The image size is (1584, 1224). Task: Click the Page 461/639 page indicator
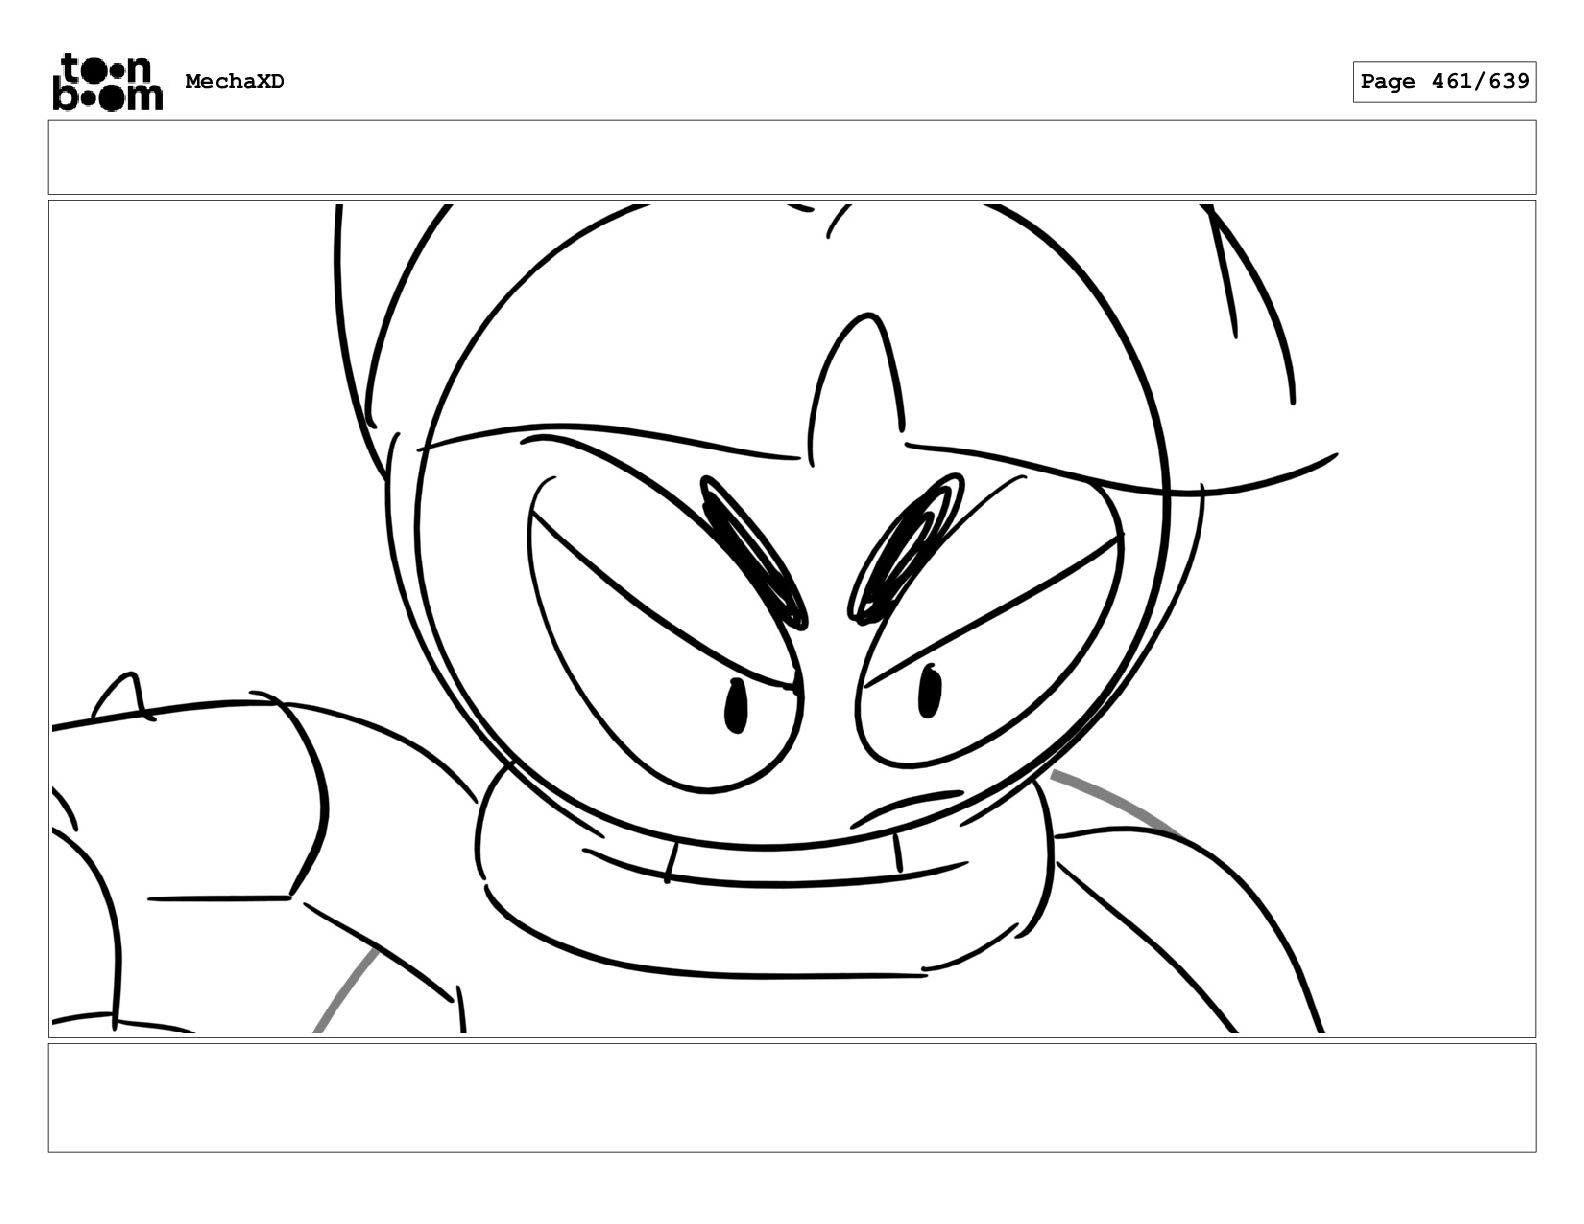click(1444, 82)
